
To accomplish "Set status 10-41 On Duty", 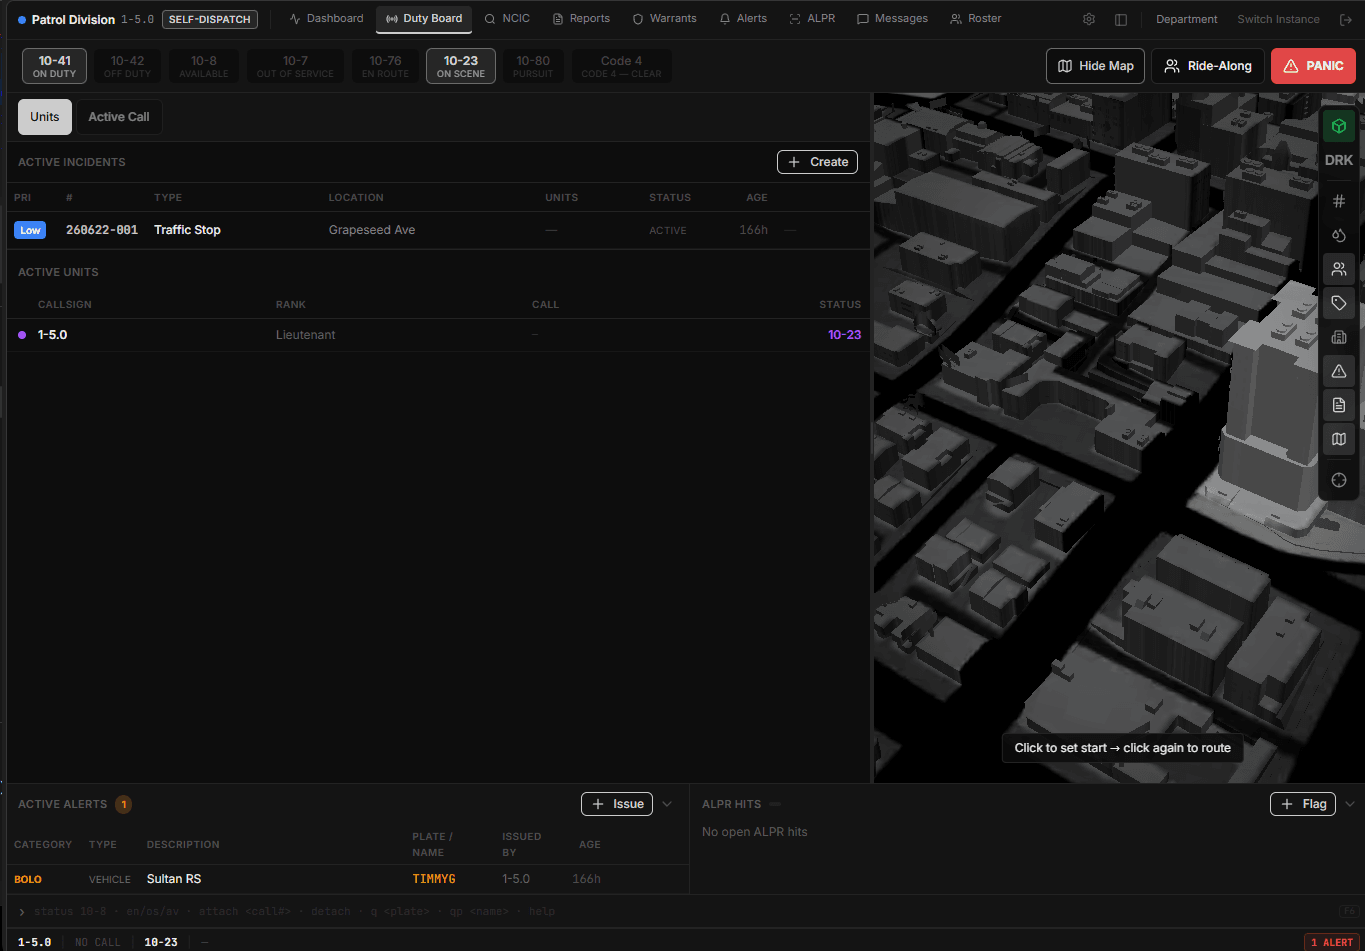I will point(54,66).
